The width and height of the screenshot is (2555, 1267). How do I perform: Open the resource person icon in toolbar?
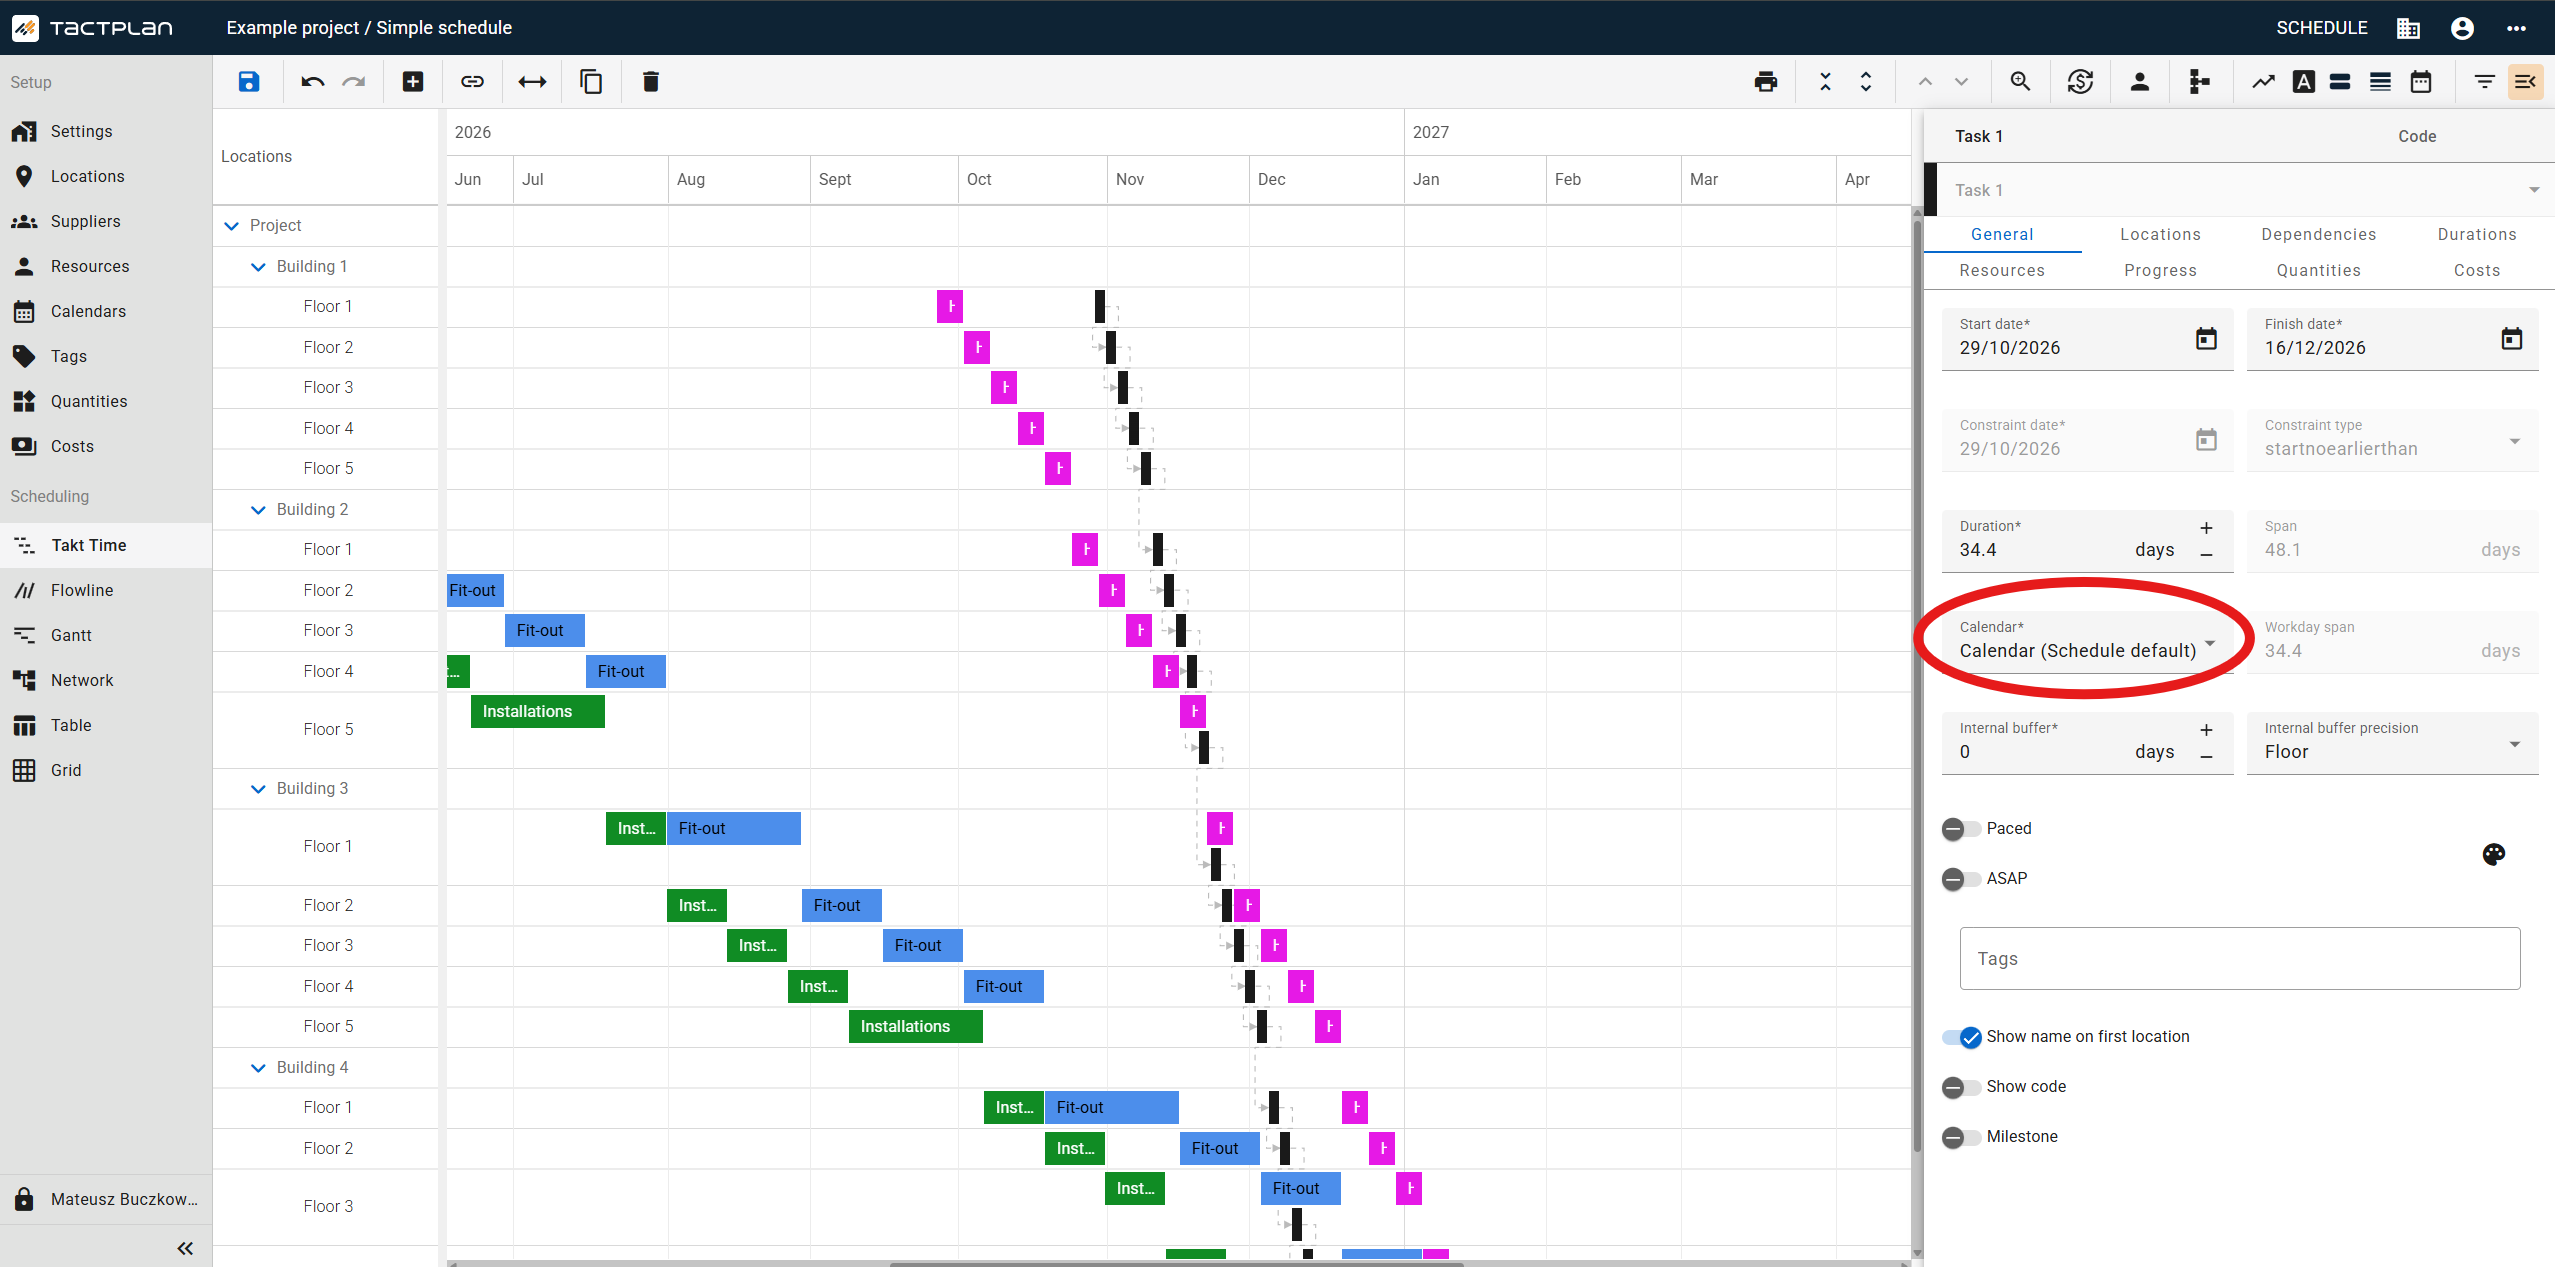(x=2140, y=82)
